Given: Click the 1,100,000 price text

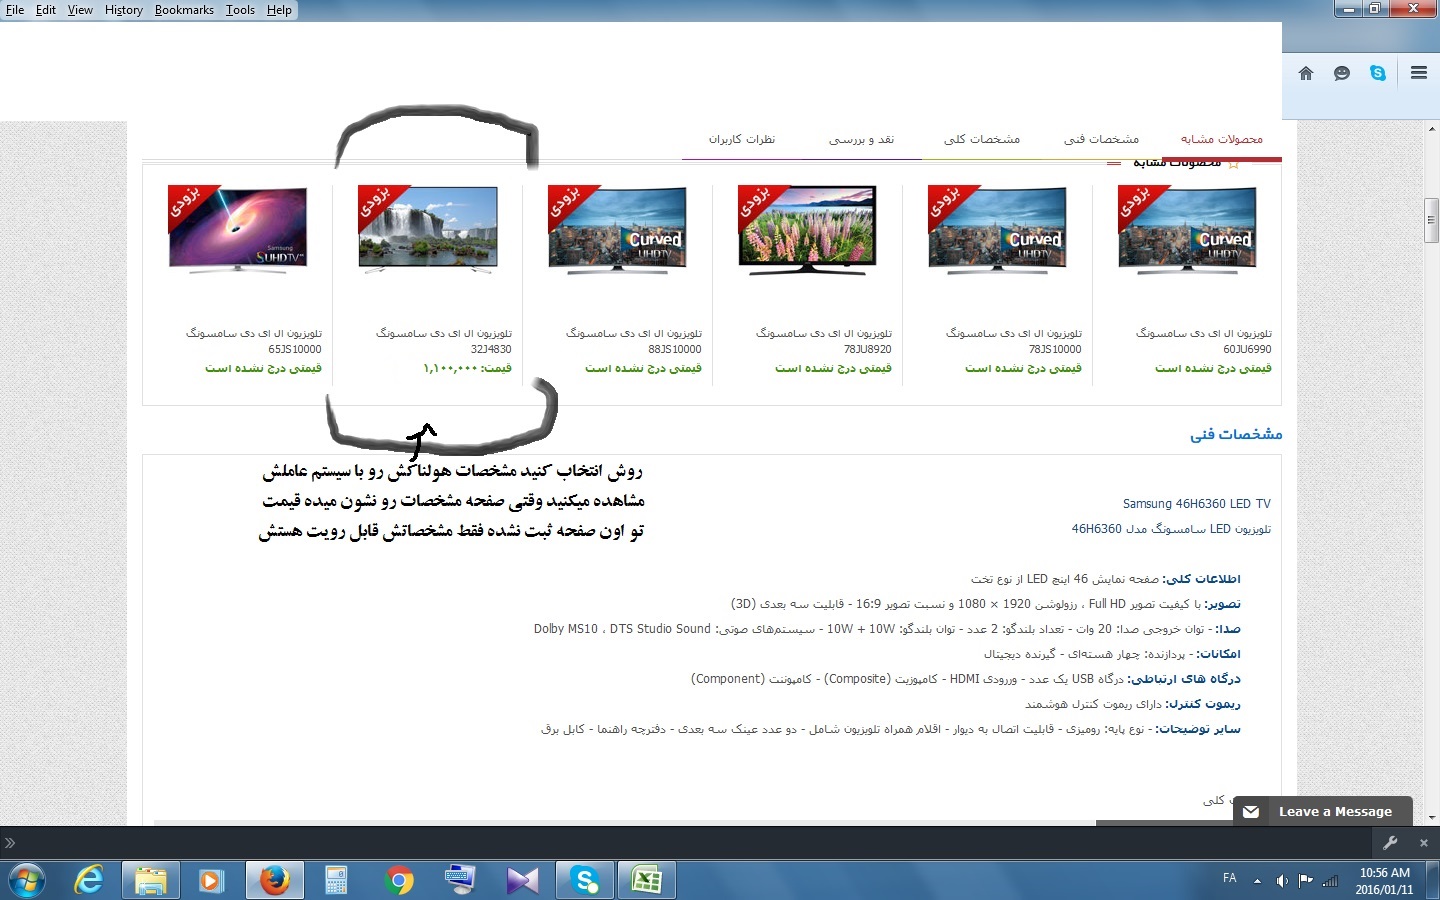Looking at the screenshot, I should 467,368.
